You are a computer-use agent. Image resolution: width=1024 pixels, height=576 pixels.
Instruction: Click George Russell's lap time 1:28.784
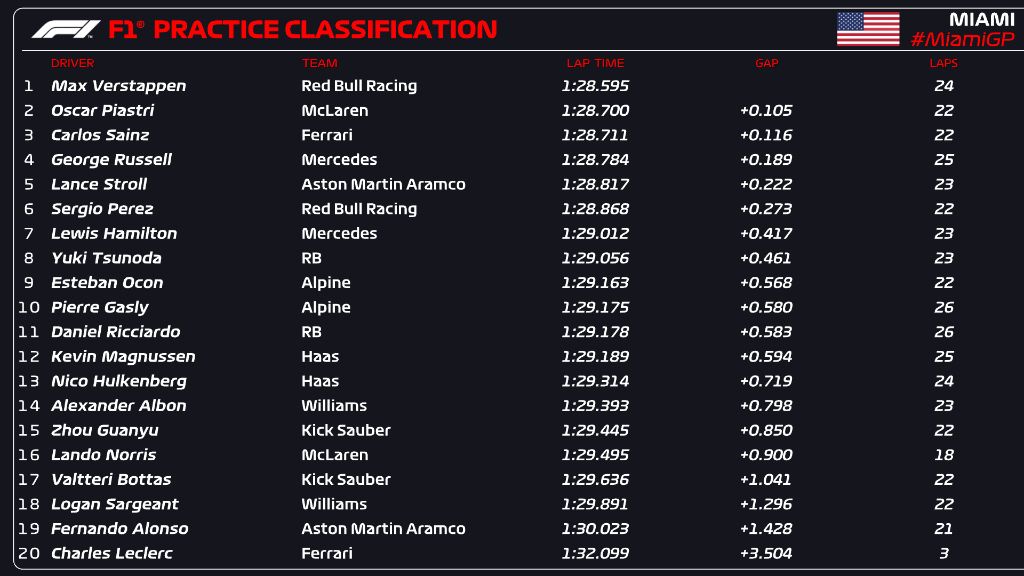point(595,160)
